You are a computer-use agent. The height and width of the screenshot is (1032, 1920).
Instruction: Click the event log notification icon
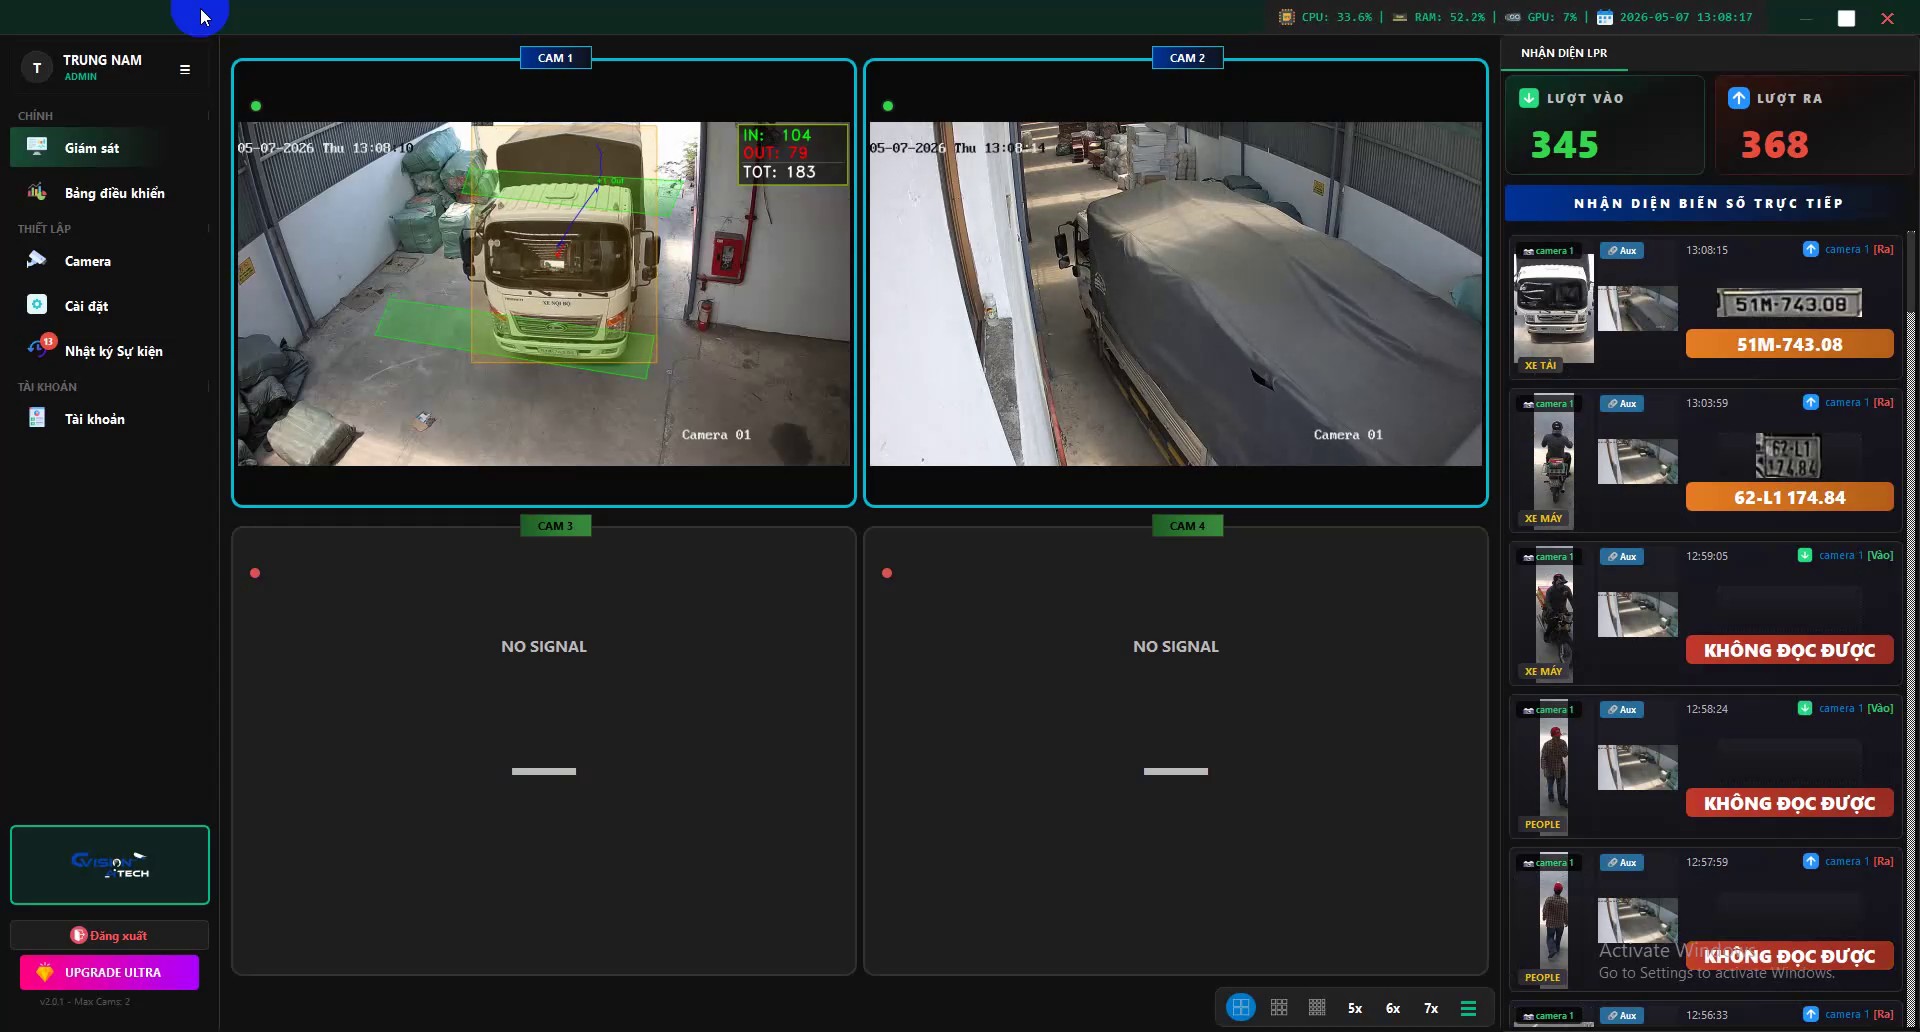point(40,347)
